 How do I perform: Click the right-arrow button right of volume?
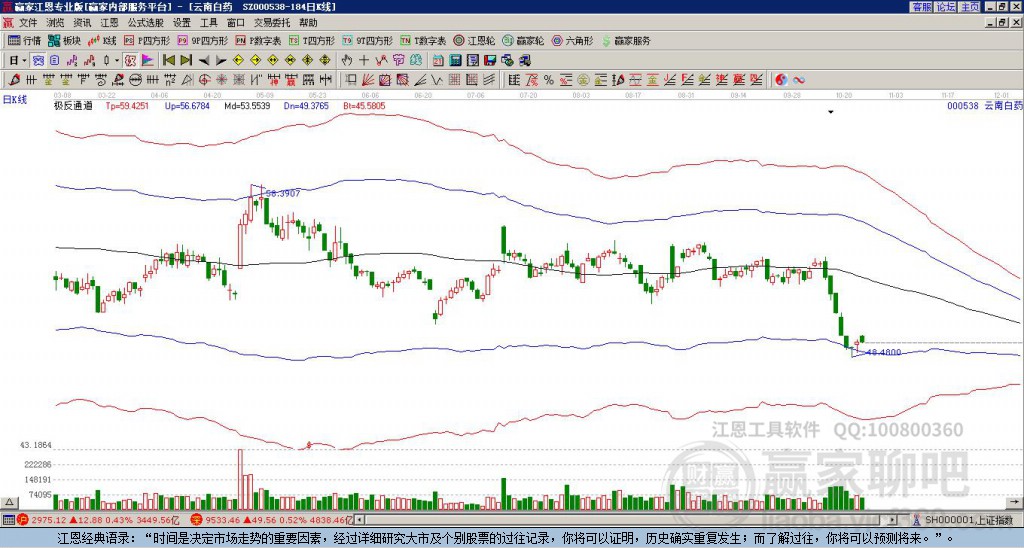[1014, 502]
